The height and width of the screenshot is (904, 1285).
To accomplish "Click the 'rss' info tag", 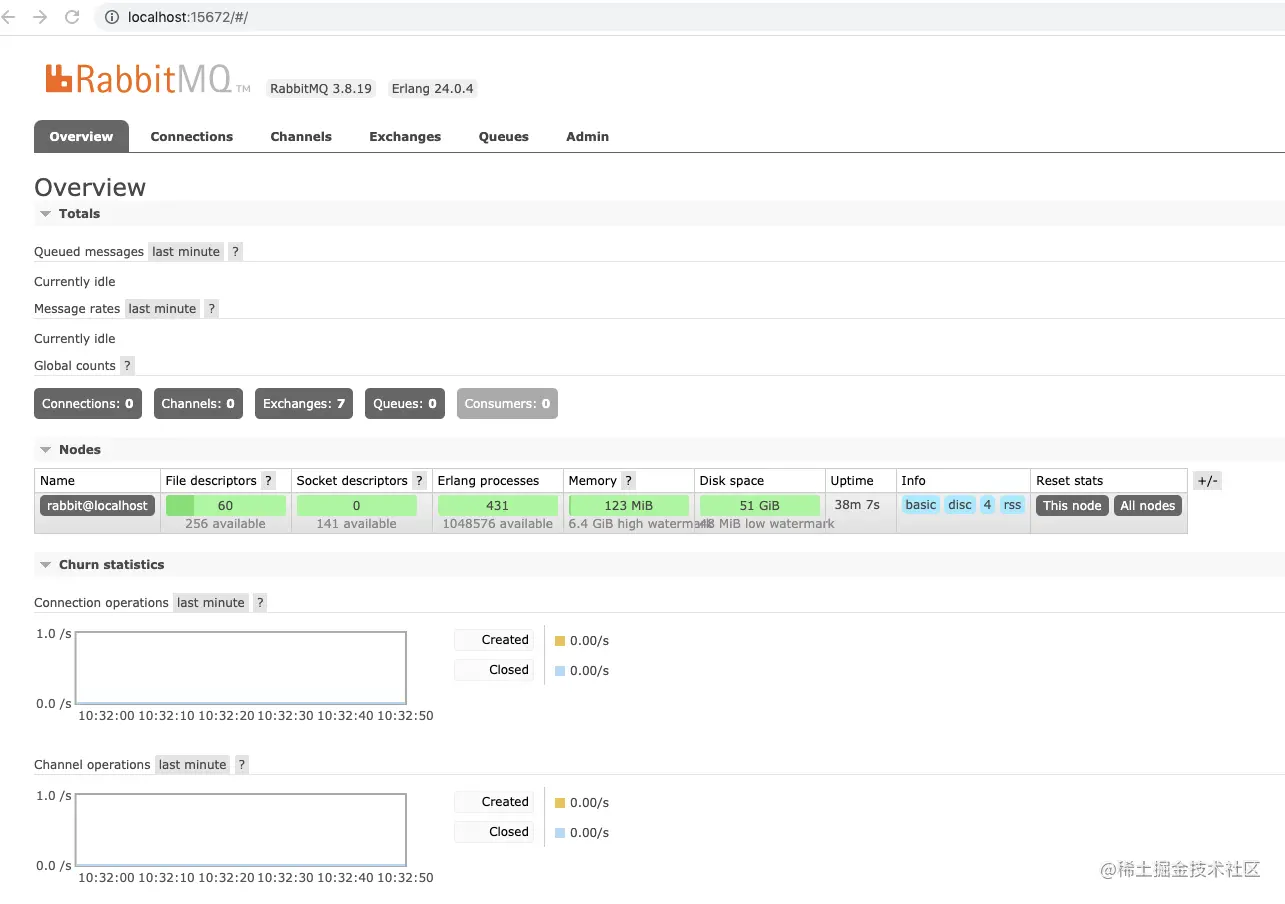I will (1013, 505).
